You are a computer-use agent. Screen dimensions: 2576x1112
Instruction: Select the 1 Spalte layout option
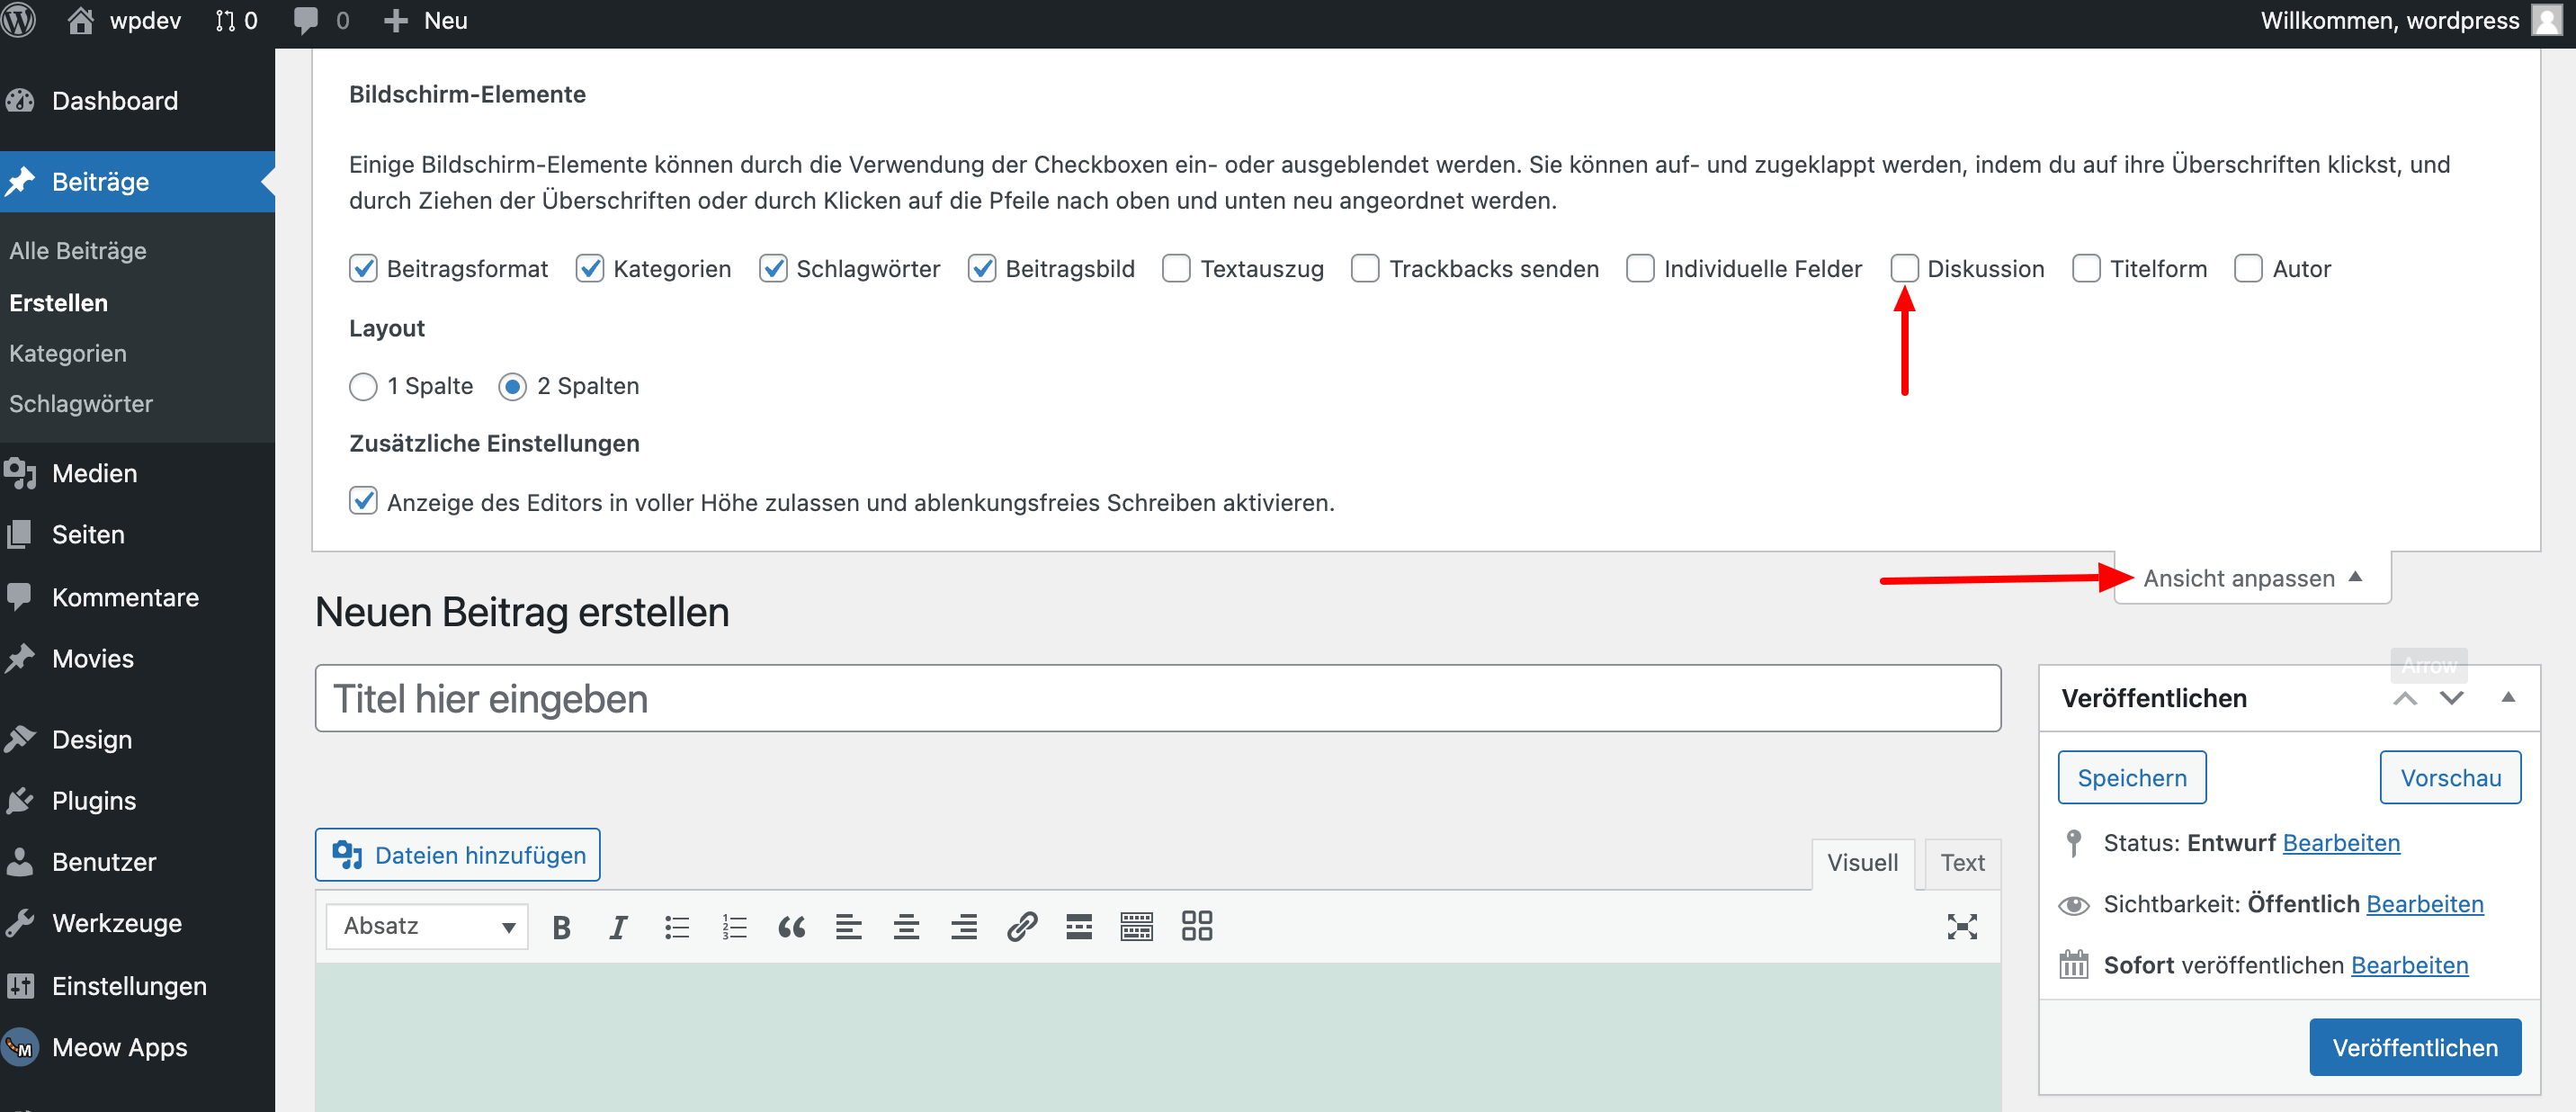[363, 386]
